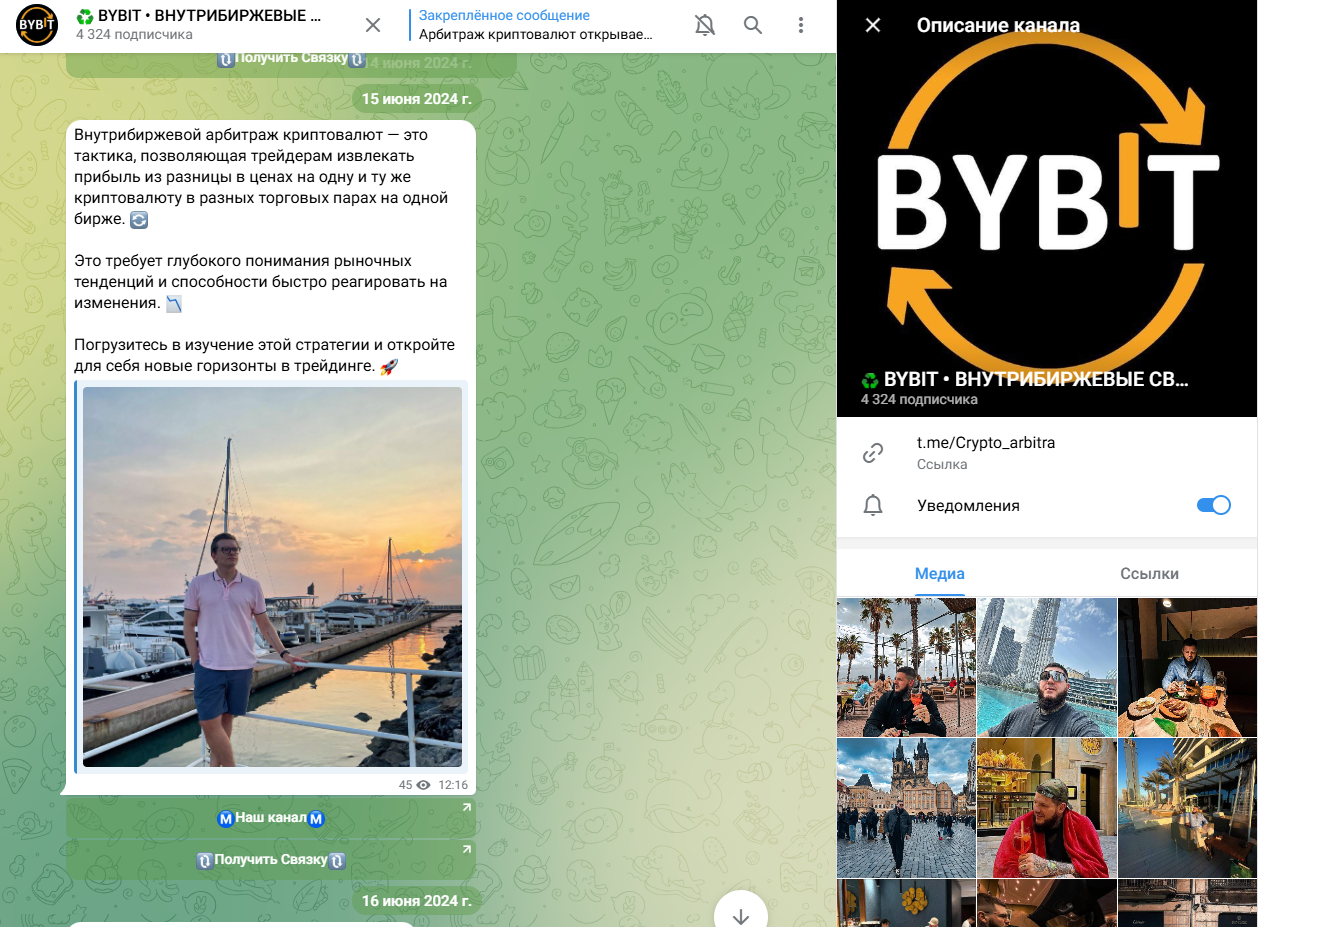Click the channel title BYBIT • ВНУТРИБИРЖЕВЫЕ in header

click(199, 16)
